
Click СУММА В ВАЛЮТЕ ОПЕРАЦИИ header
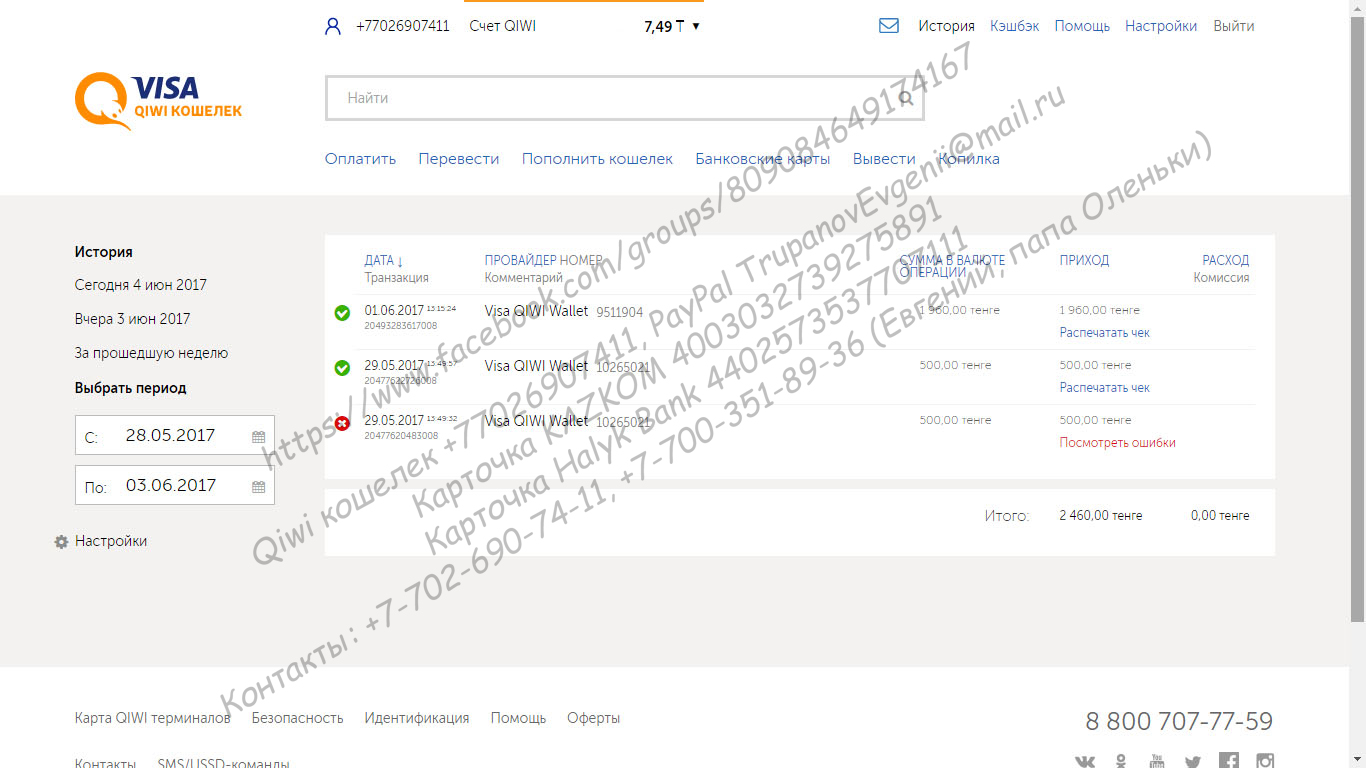tap(952, 266)
